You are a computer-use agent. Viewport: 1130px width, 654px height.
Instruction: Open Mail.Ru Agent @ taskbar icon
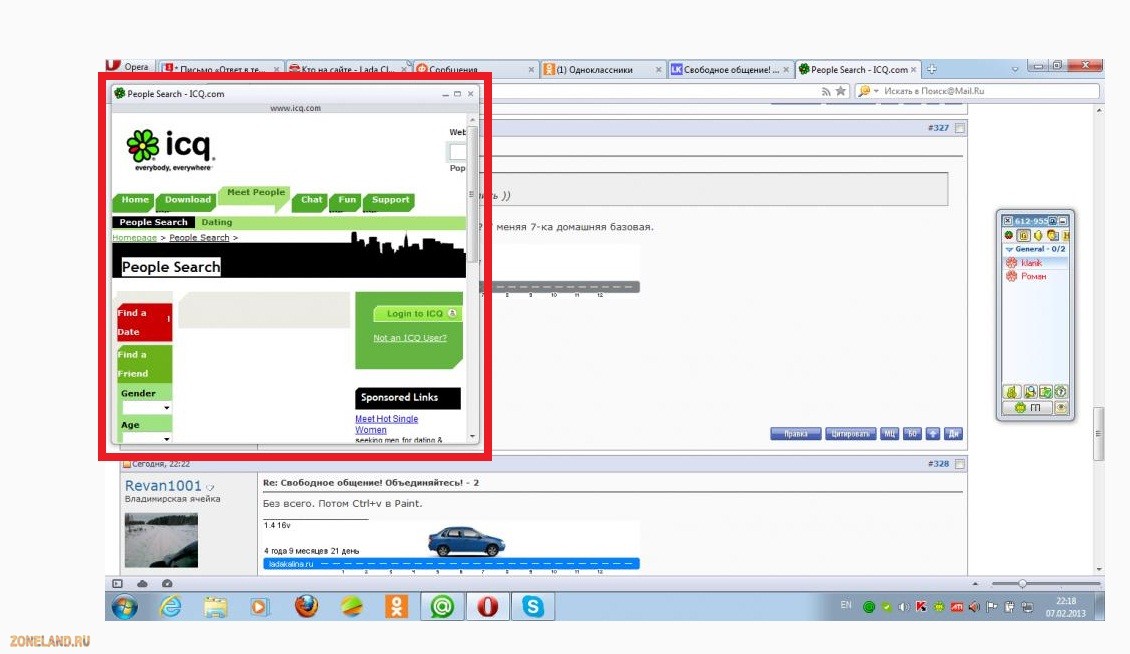click(x=442, y=606)
